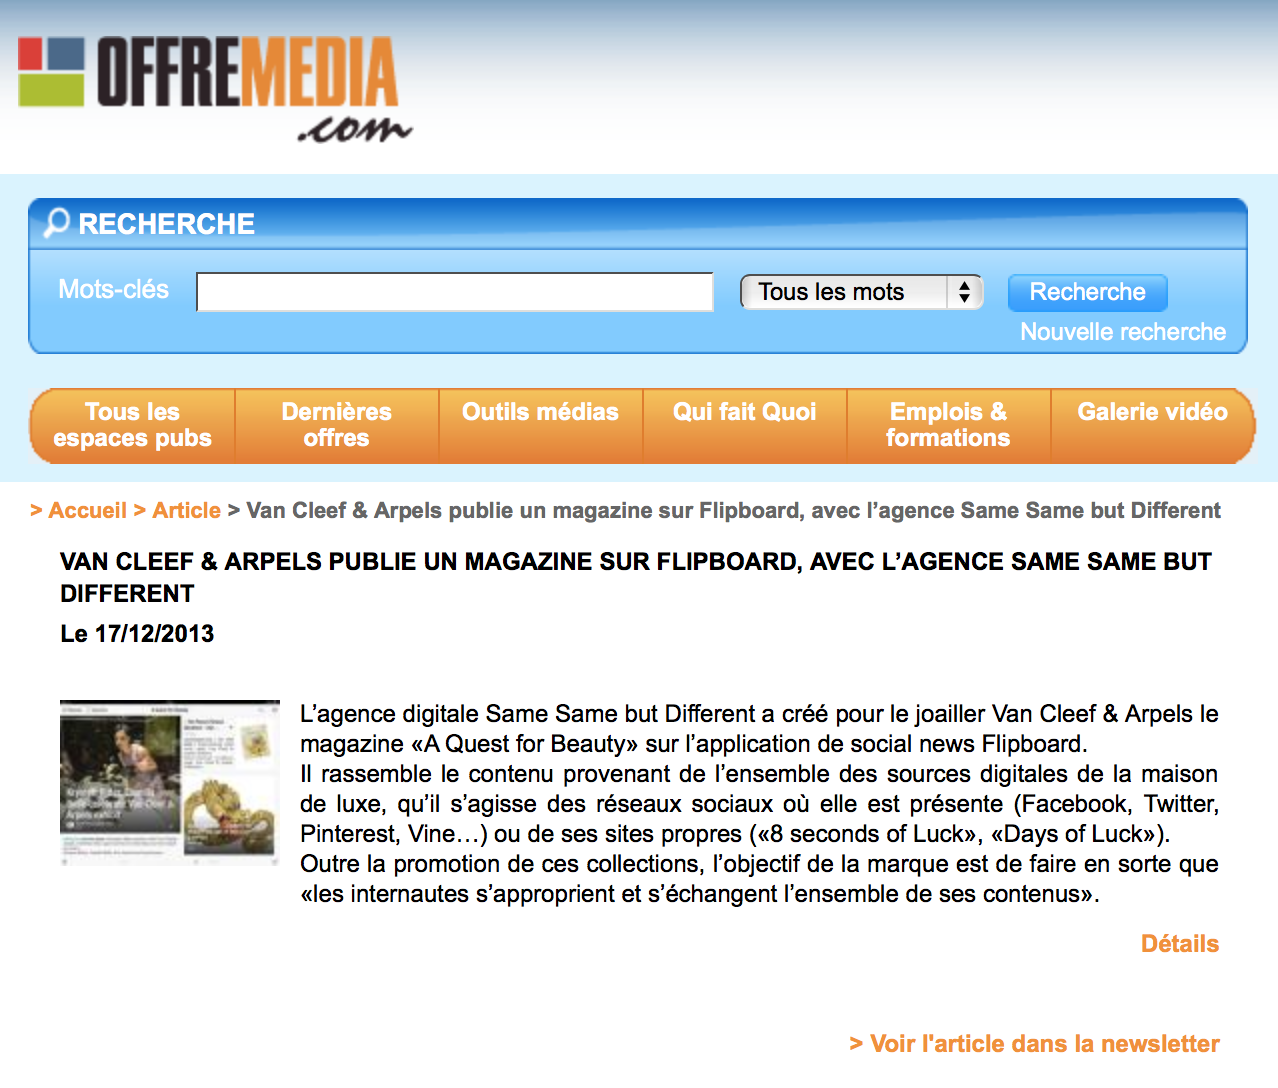The image size is (1278, 1088).
Task: Open 'Emplois & formations' menu item
Action: tap(948, 425)
